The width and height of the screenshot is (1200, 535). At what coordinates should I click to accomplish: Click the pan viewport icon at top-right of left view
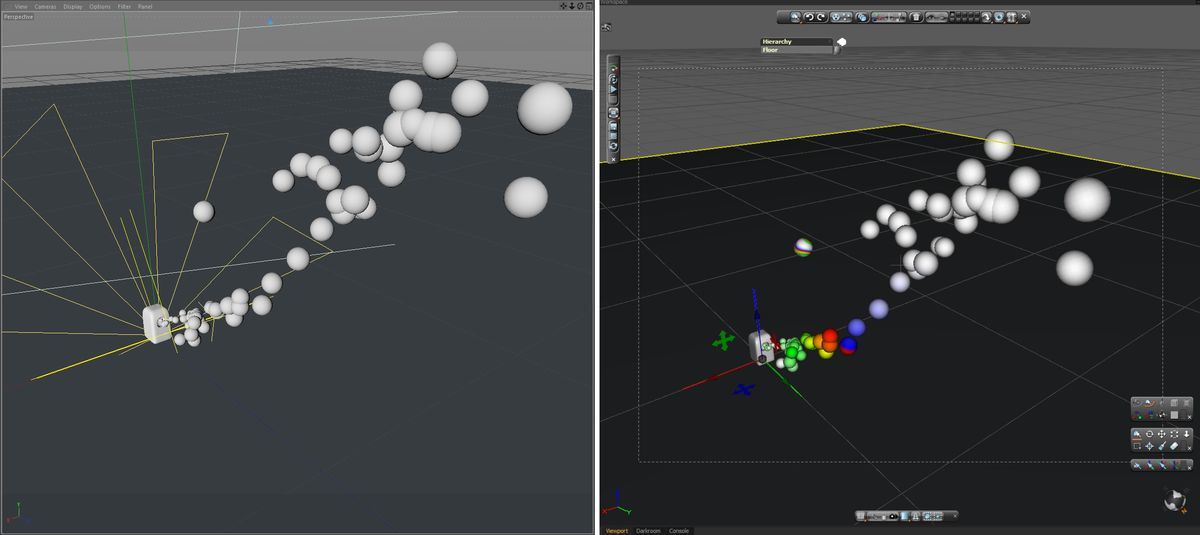tap(563, 7)
